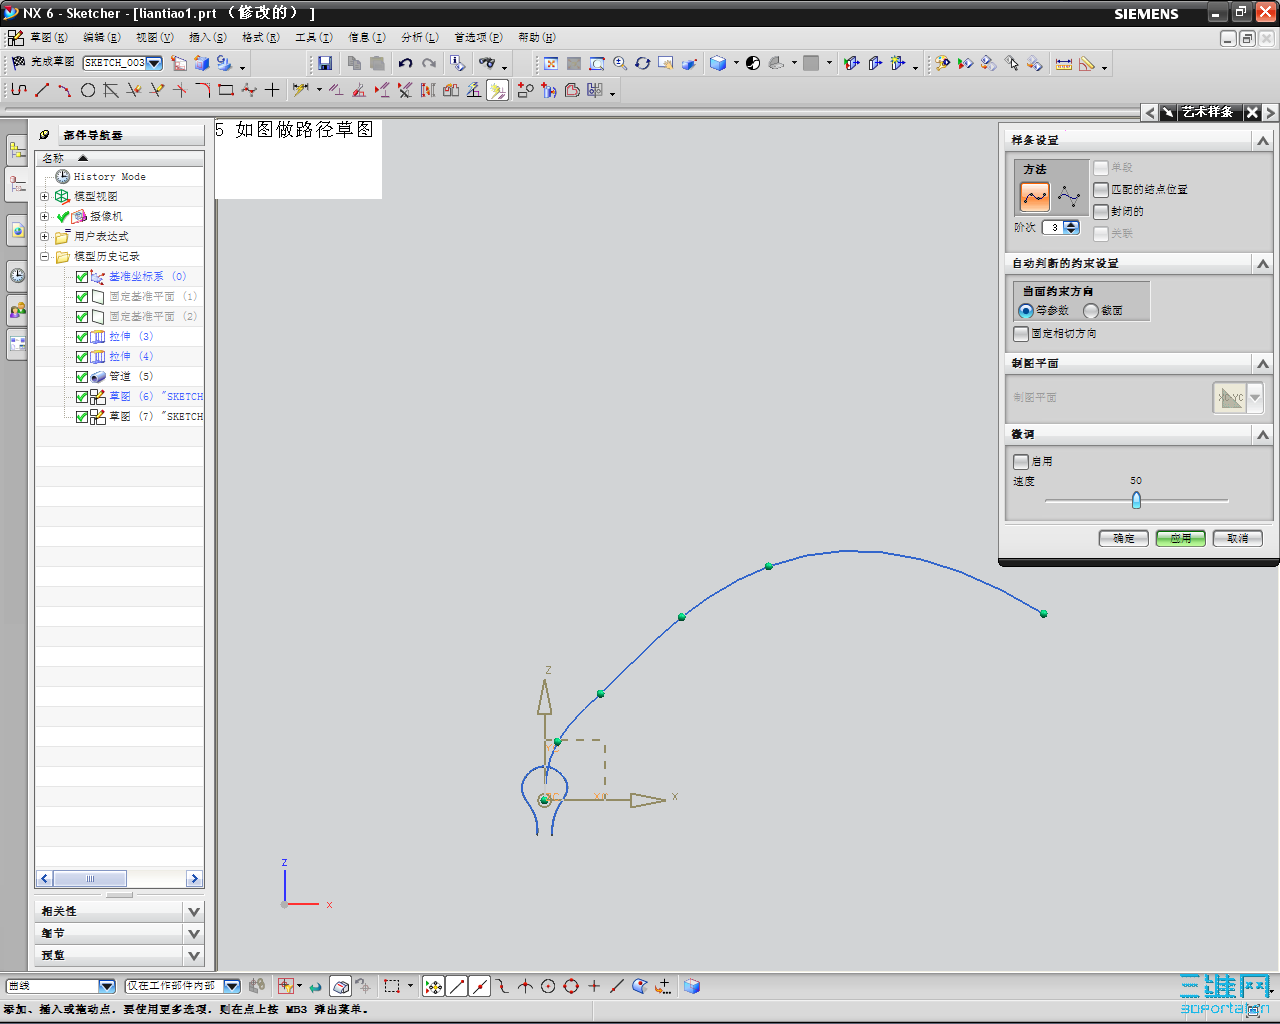
Task: Click the Save icon in the toolbar
Action: click(325, 63)
